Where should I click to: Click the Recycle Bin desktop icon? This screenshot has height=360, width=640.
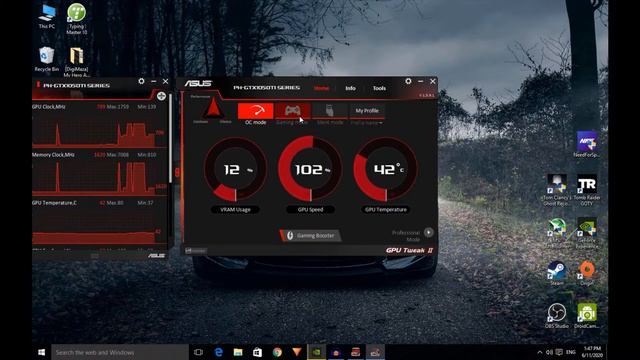coord(47,60)
